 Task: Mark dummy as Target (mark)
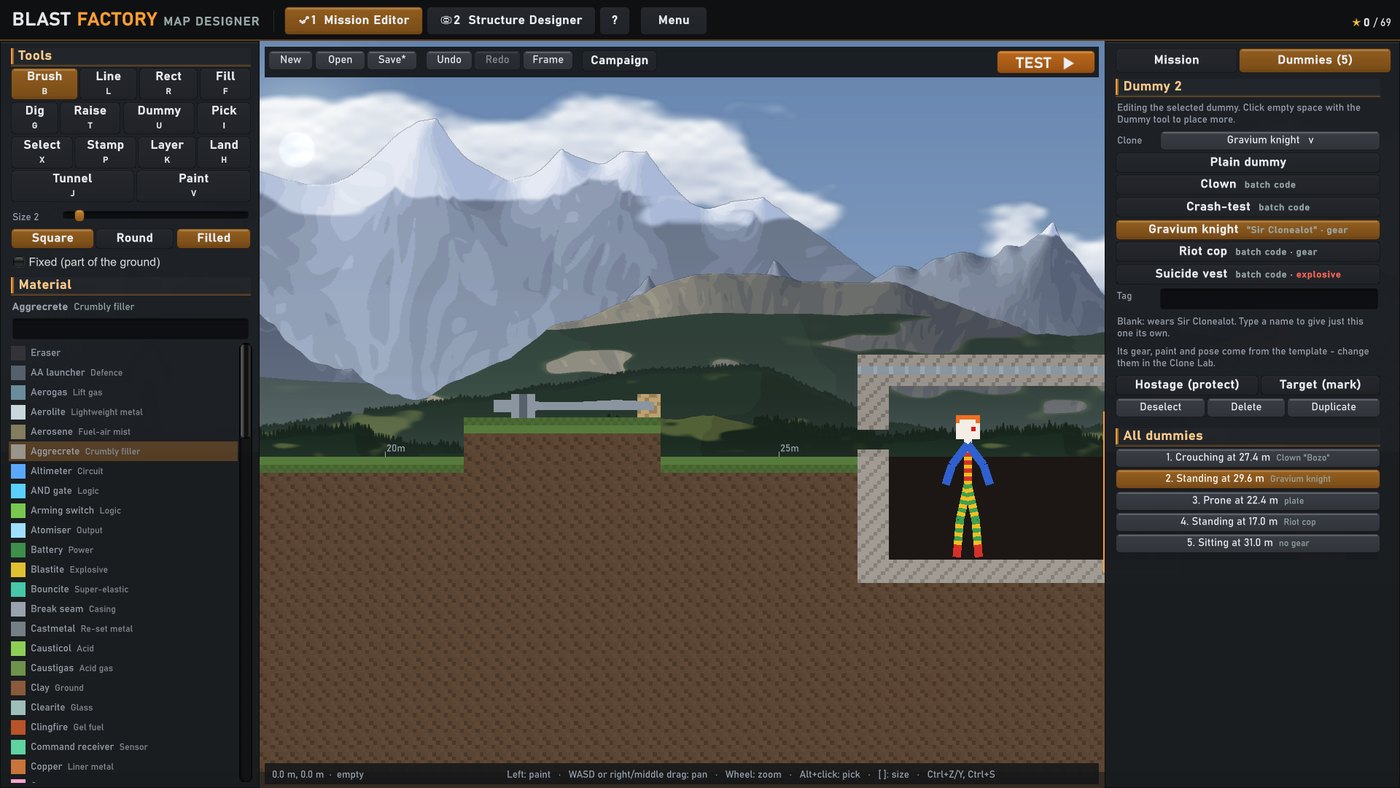coord(1321,385)
